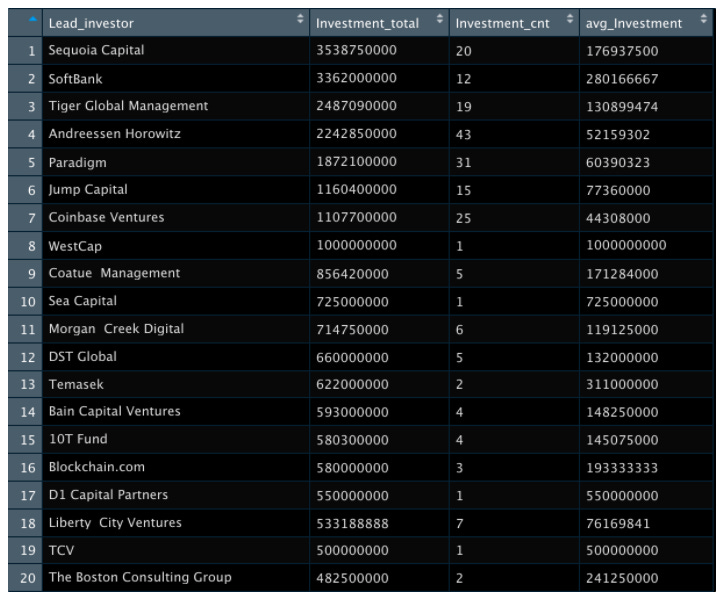Select the Bain Capital Ventures cell
This screenshot has height=600, width=725.
point(176,411)
